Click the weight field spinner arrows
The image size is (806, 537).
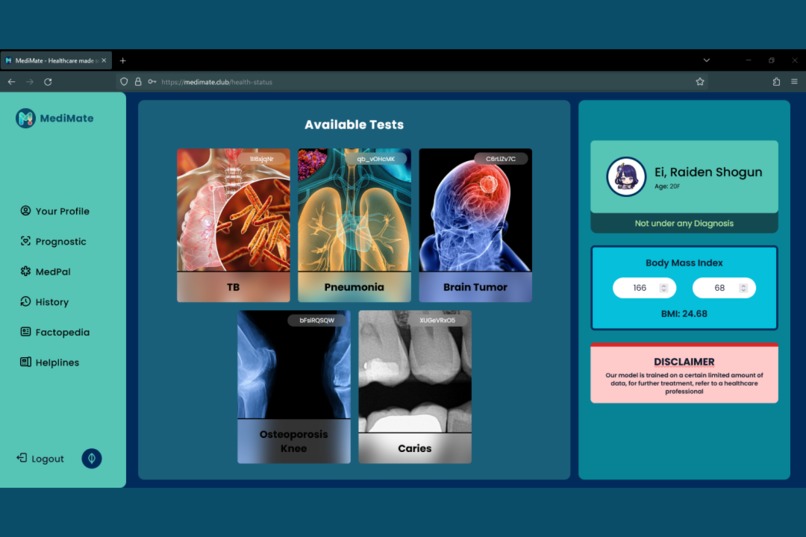tap(743, 288)
